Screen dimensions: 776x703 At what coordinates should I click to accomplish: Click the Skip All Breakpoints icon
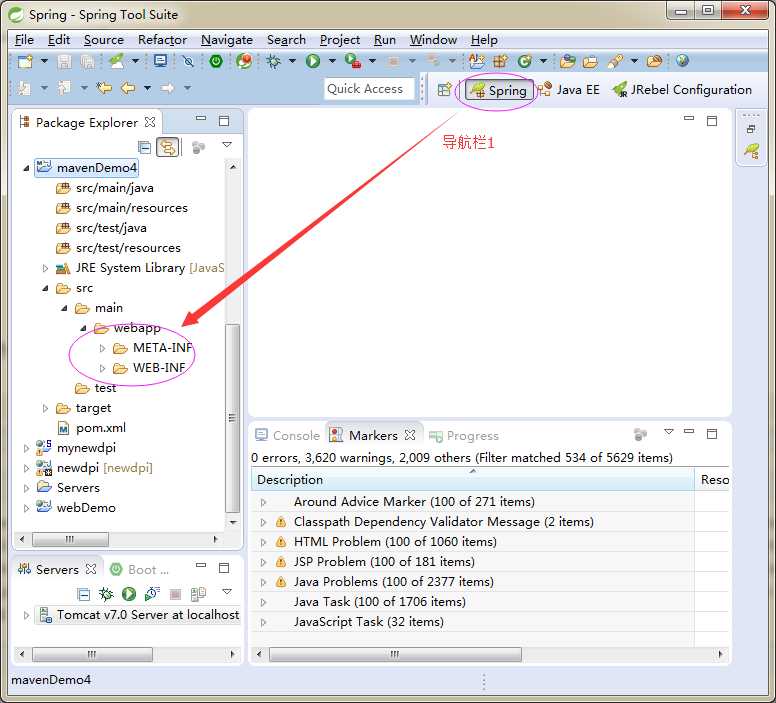pyautogui.click(x=188, y=61)
